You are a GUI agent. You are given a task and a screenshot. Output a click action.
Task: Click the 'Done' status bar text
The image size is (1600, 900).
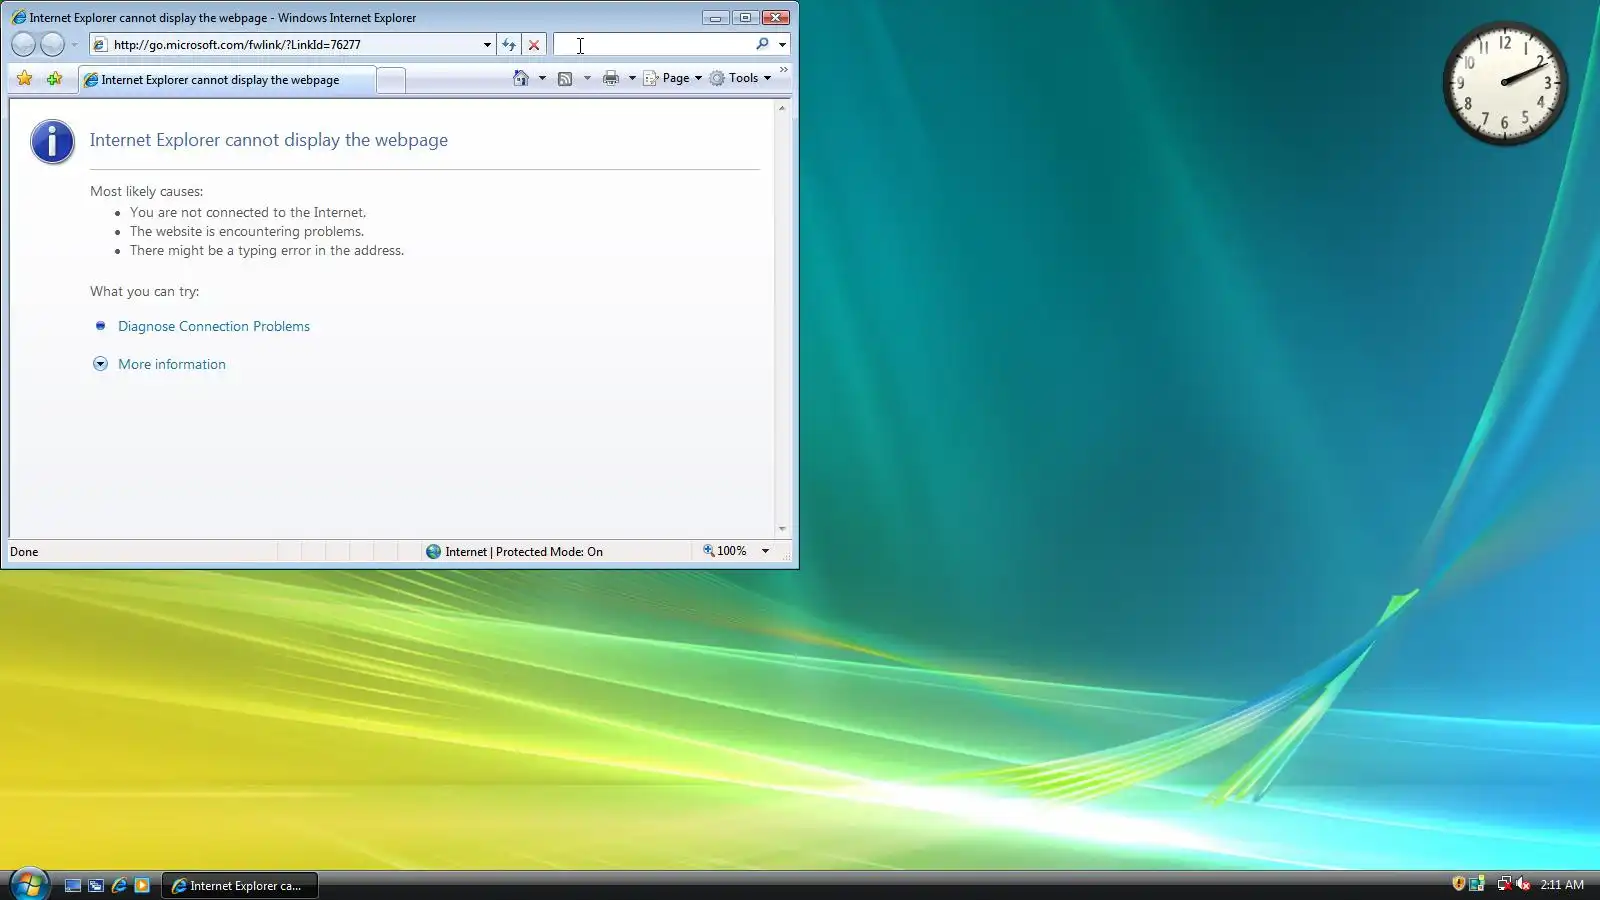point(24,552)
